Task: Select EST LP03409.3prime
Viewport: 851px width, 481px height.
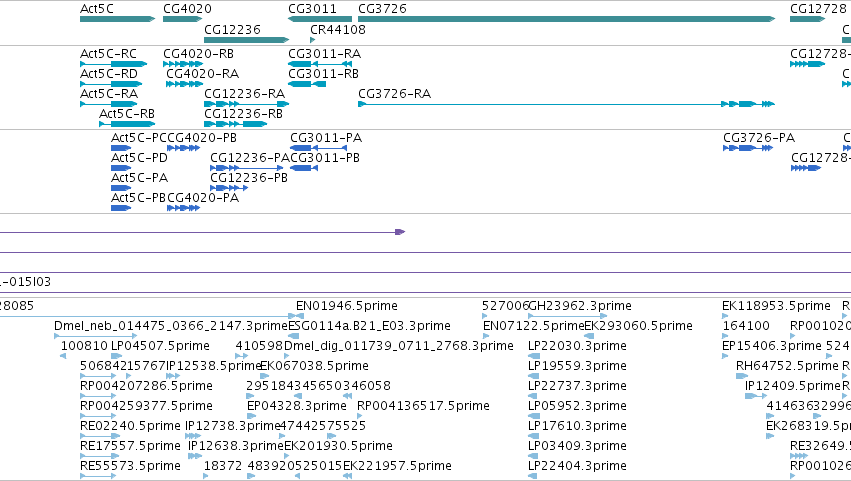Action: coord(577,446)
